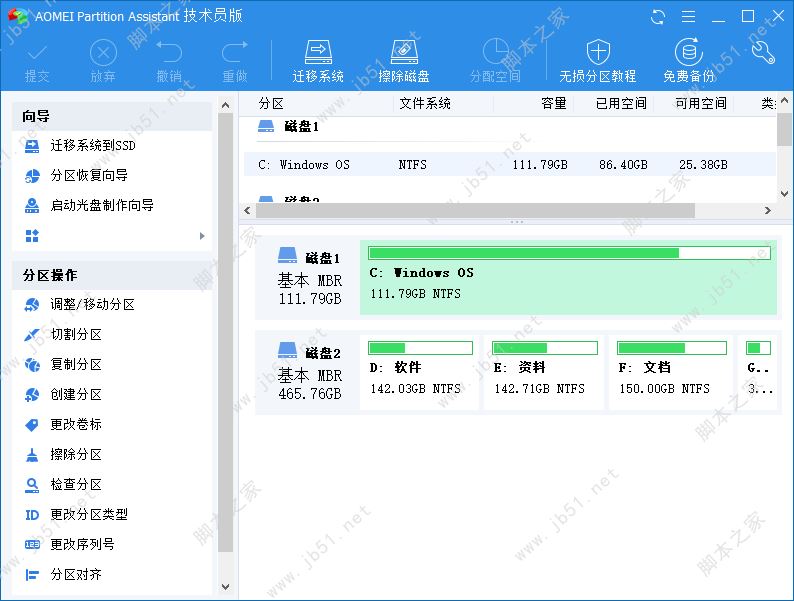Image resolution: width=794 pixels, height=601 pixels.
Task: Click the 迁移系统到SSD wizard icon
Action: pyautogui.click(x=32, y=146)
